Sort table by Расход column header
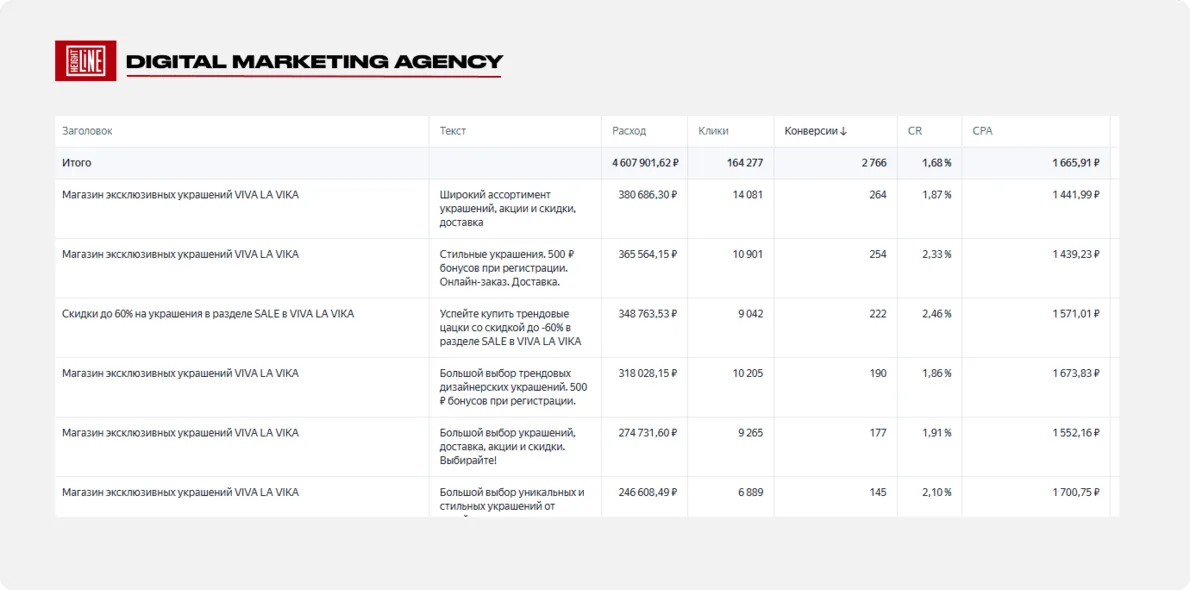This screenshot has width=1190, height=590. 629,131
